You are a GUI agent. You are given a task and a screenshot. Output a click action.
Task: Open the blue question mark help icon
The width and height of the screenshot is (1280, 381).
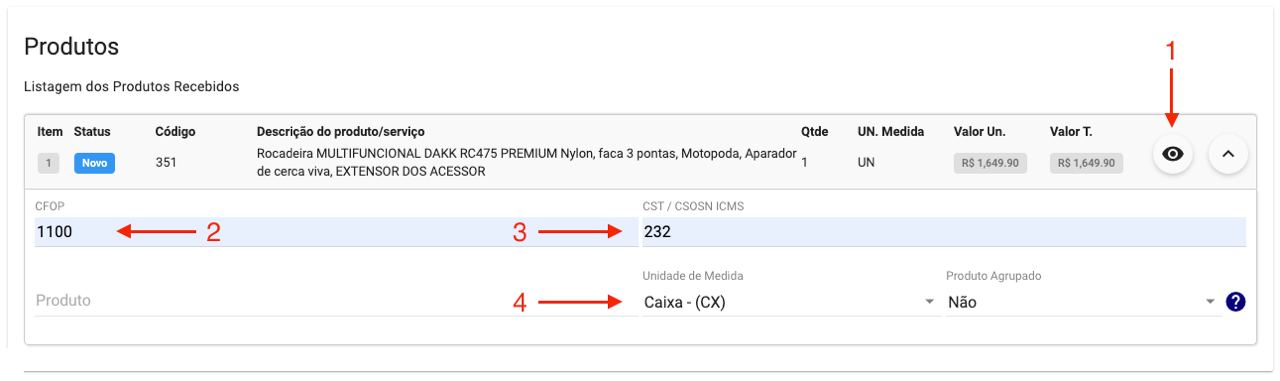(1234, 302)
